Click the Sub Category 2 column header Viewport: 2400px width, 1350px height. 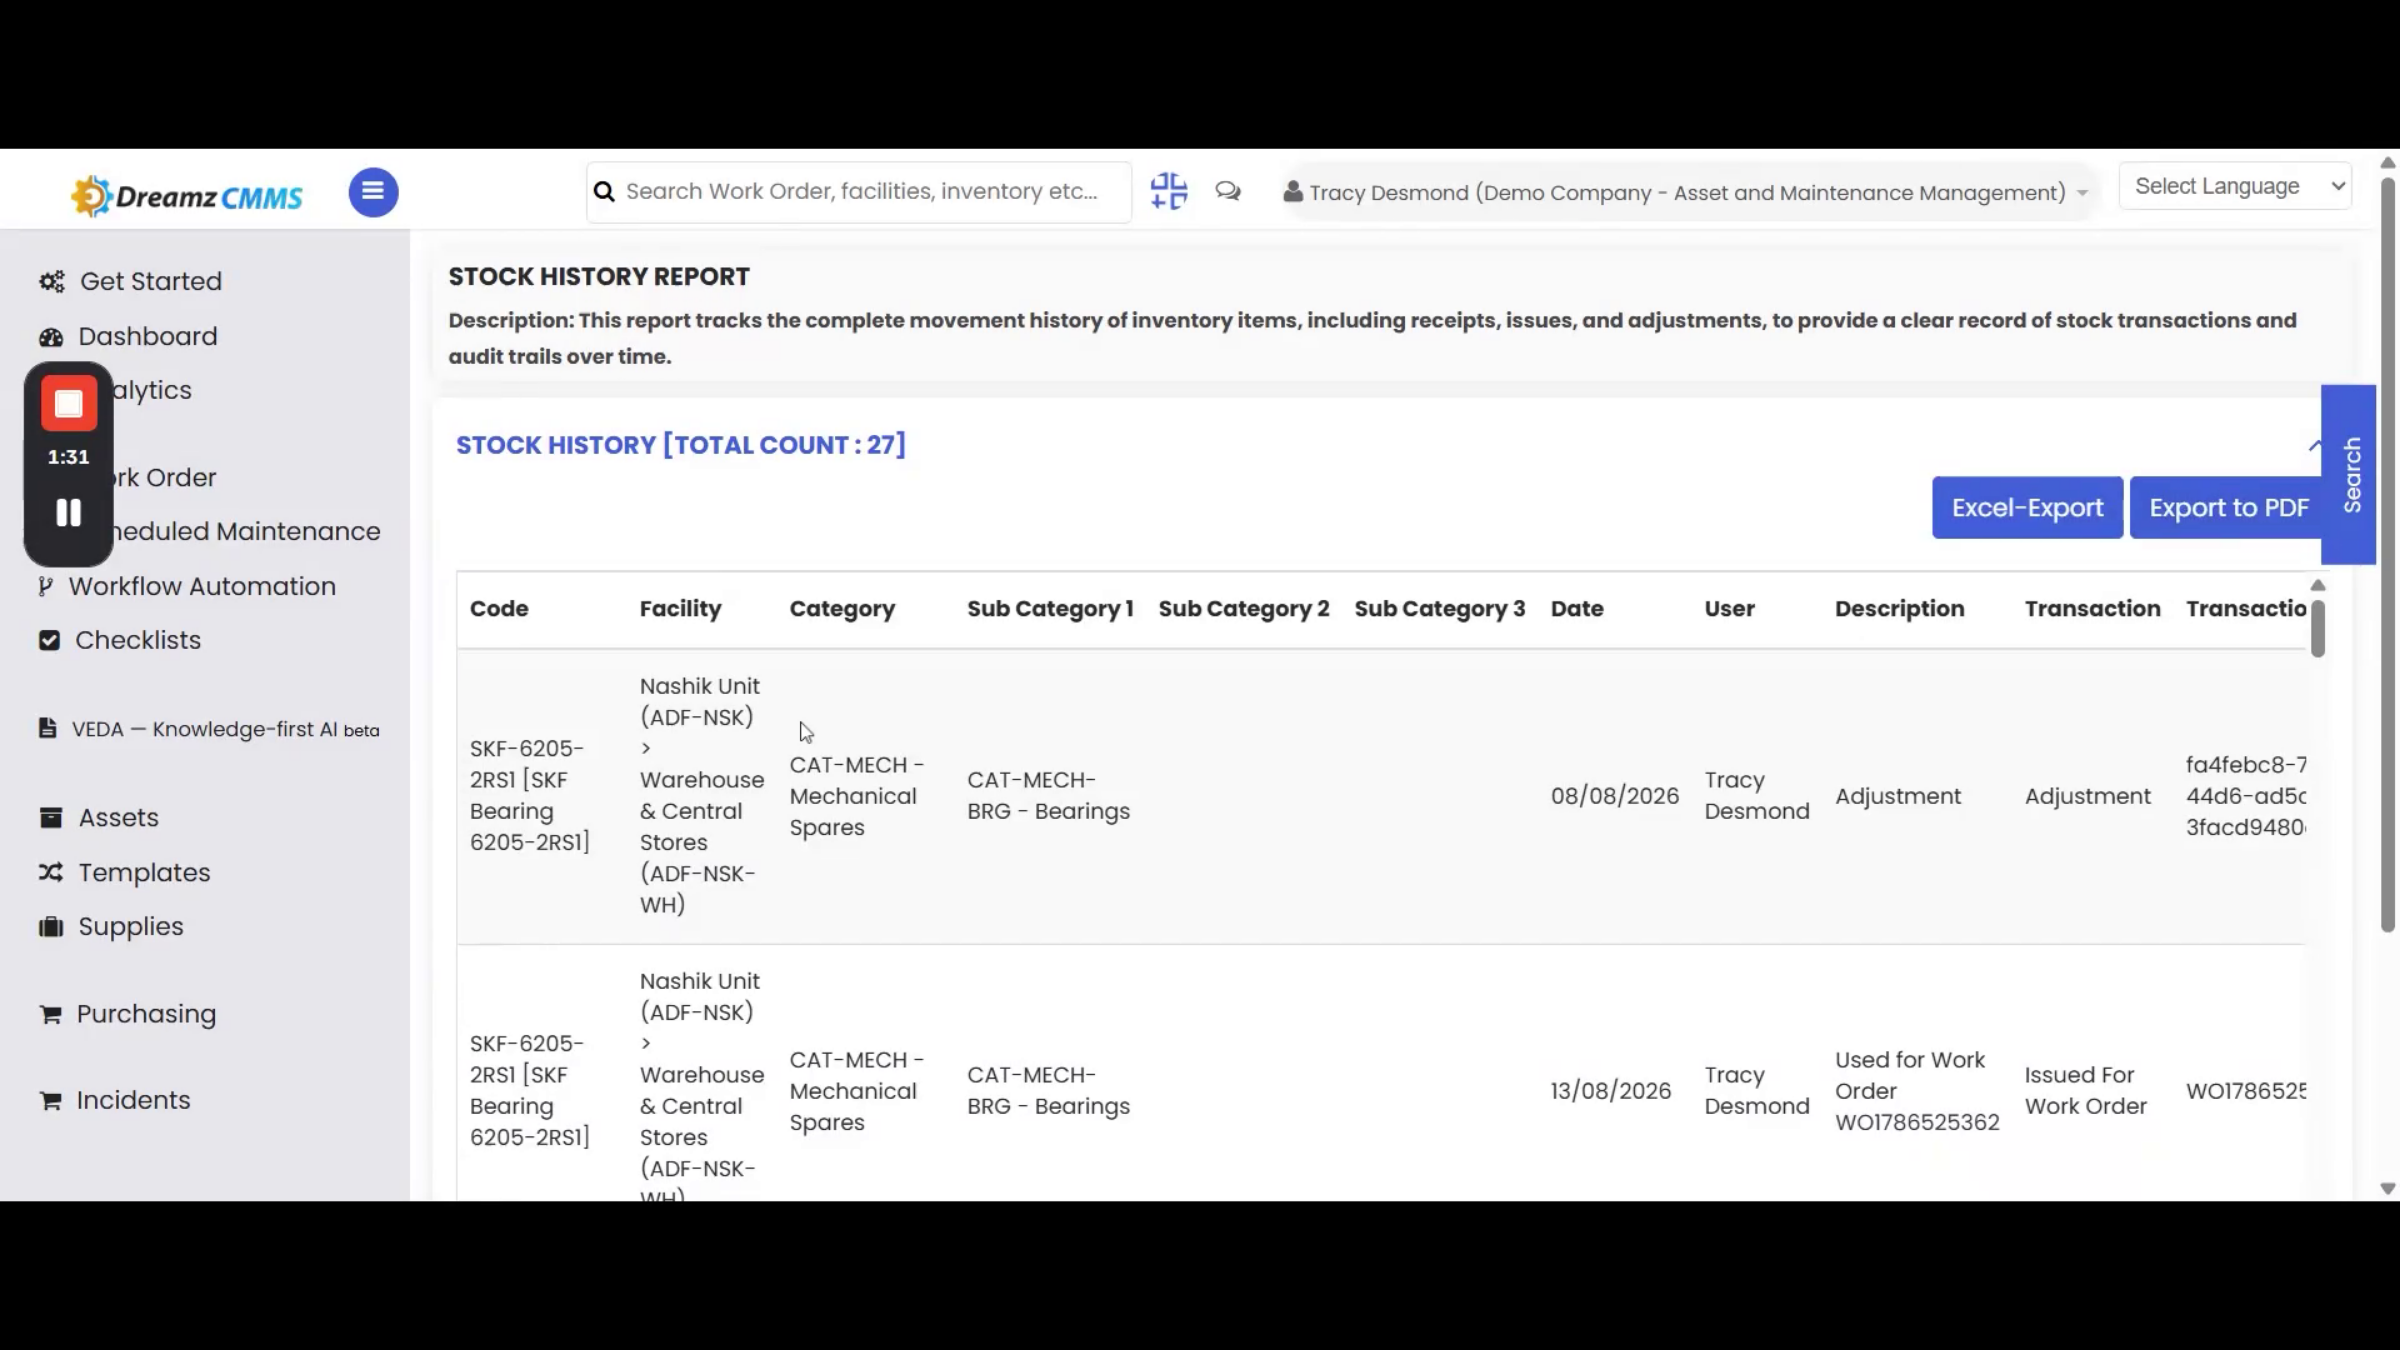click(x=1244, y=609)
